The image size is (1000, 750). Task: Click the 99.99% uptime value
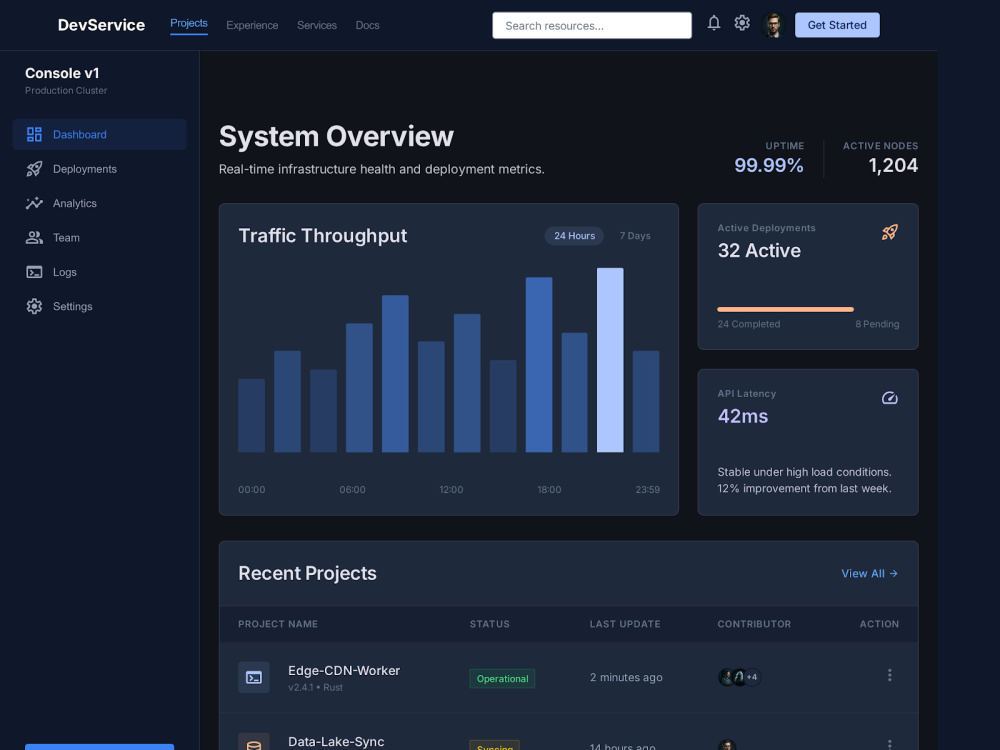(x=768, y=165)
